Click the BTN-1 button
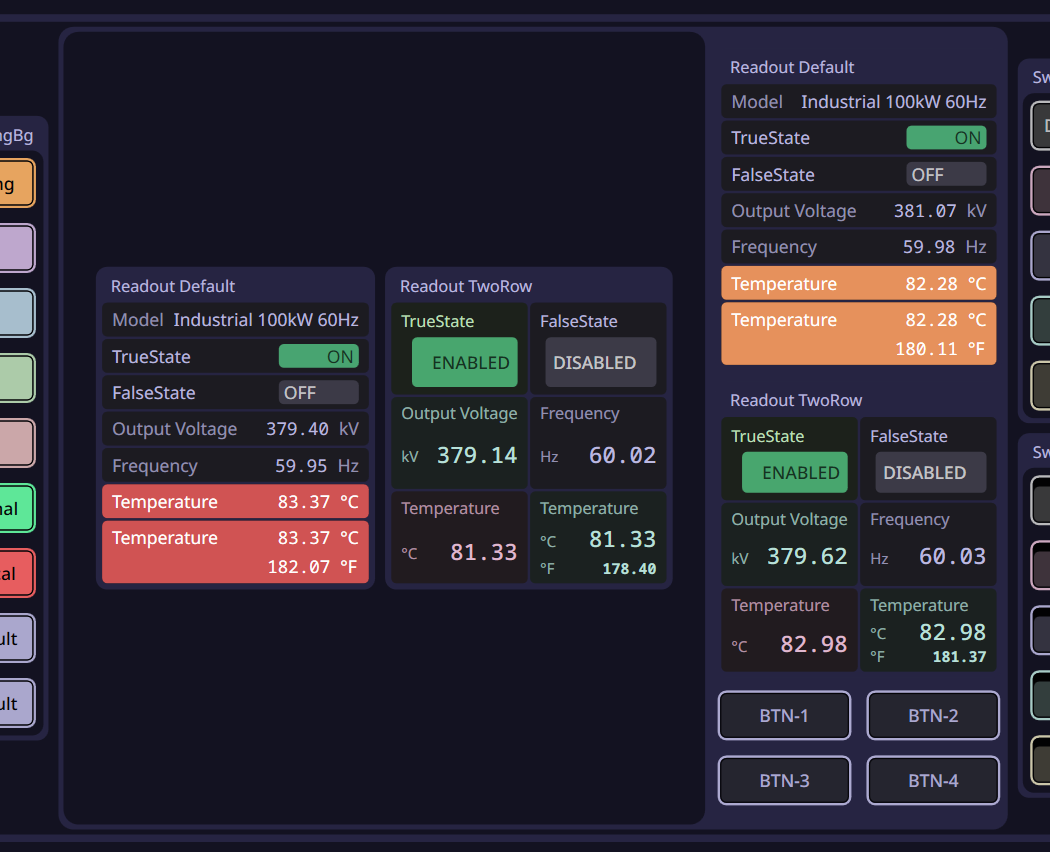The width and height of the screenshot is (1050, 852). pos(784,715)
